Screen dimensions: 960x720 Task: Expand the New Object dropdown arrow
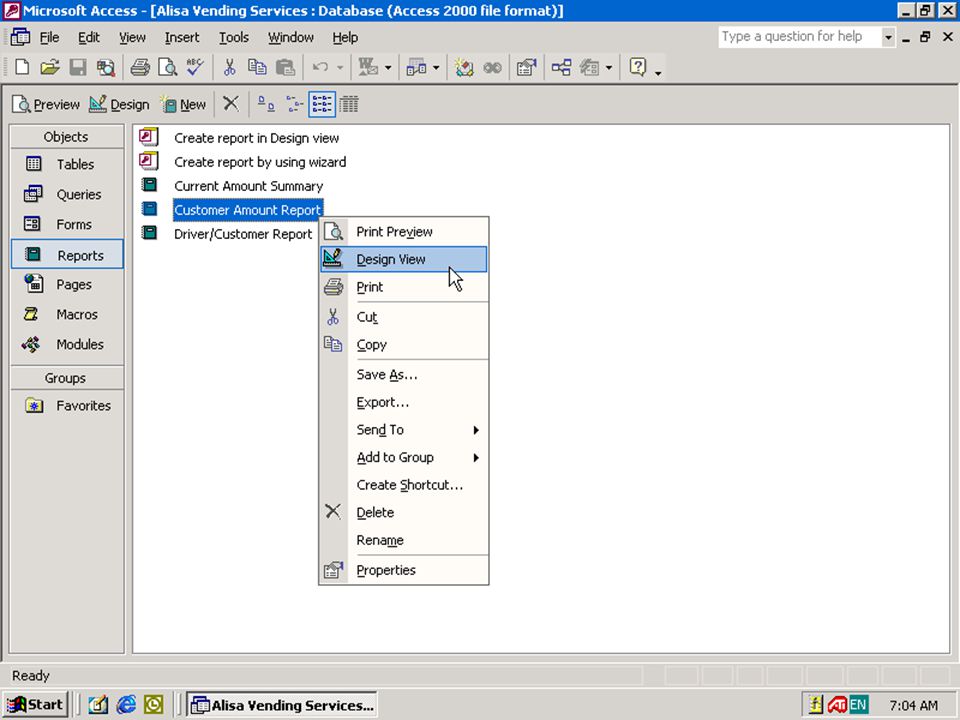coord(609,67)
